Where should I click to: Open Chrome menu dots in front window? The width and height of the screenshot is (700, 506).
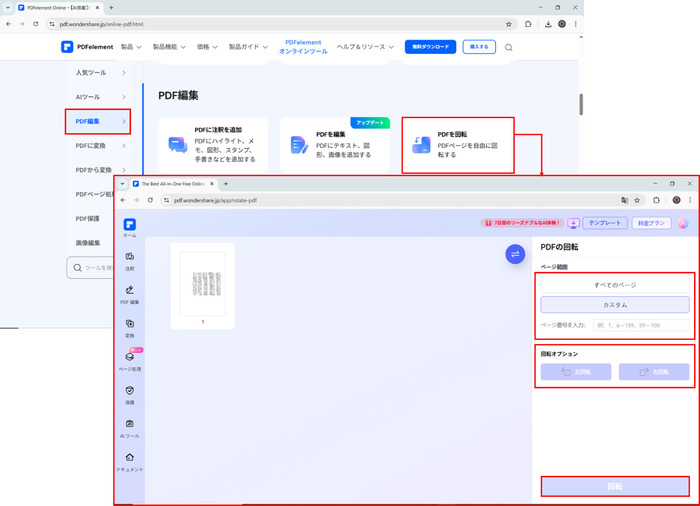[x=690, y=200]
